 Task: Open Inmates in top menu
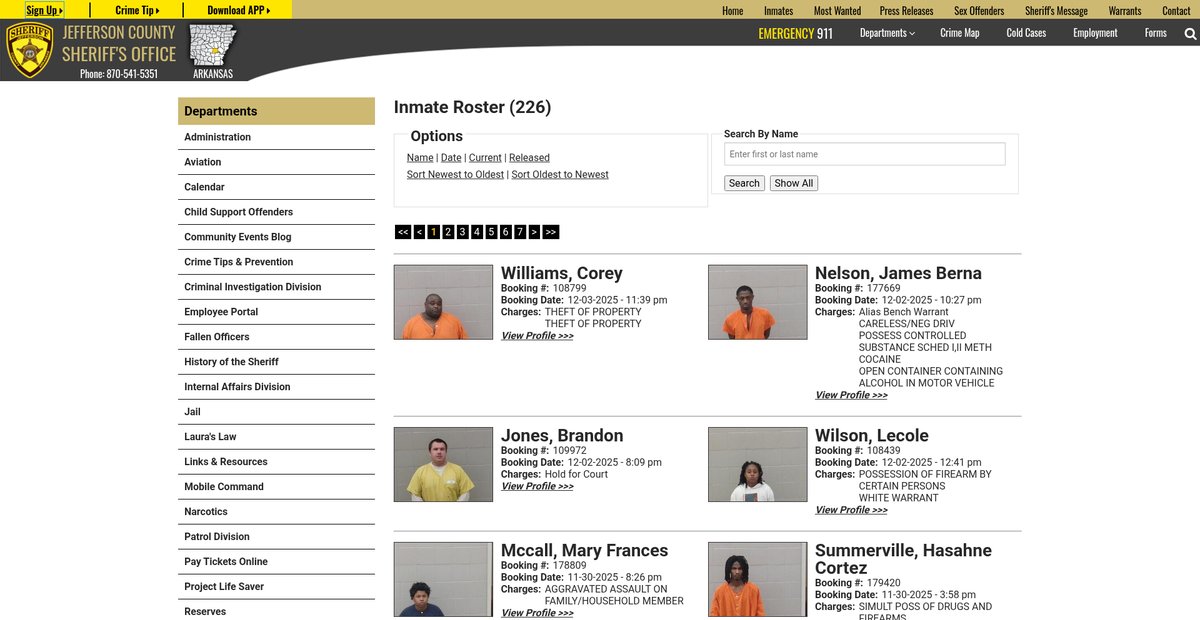click(x=779, y=11)
